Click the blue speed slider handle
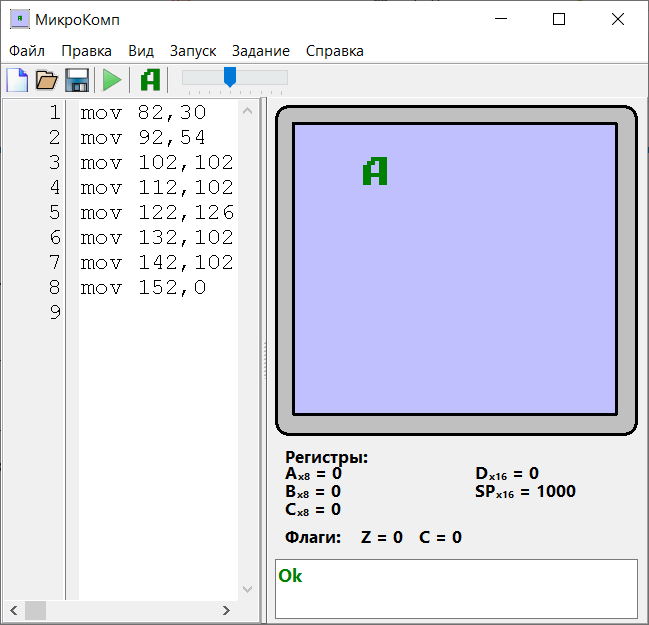Image resolution: width=649 pixels, height=625 pixels. pos(230,77)
